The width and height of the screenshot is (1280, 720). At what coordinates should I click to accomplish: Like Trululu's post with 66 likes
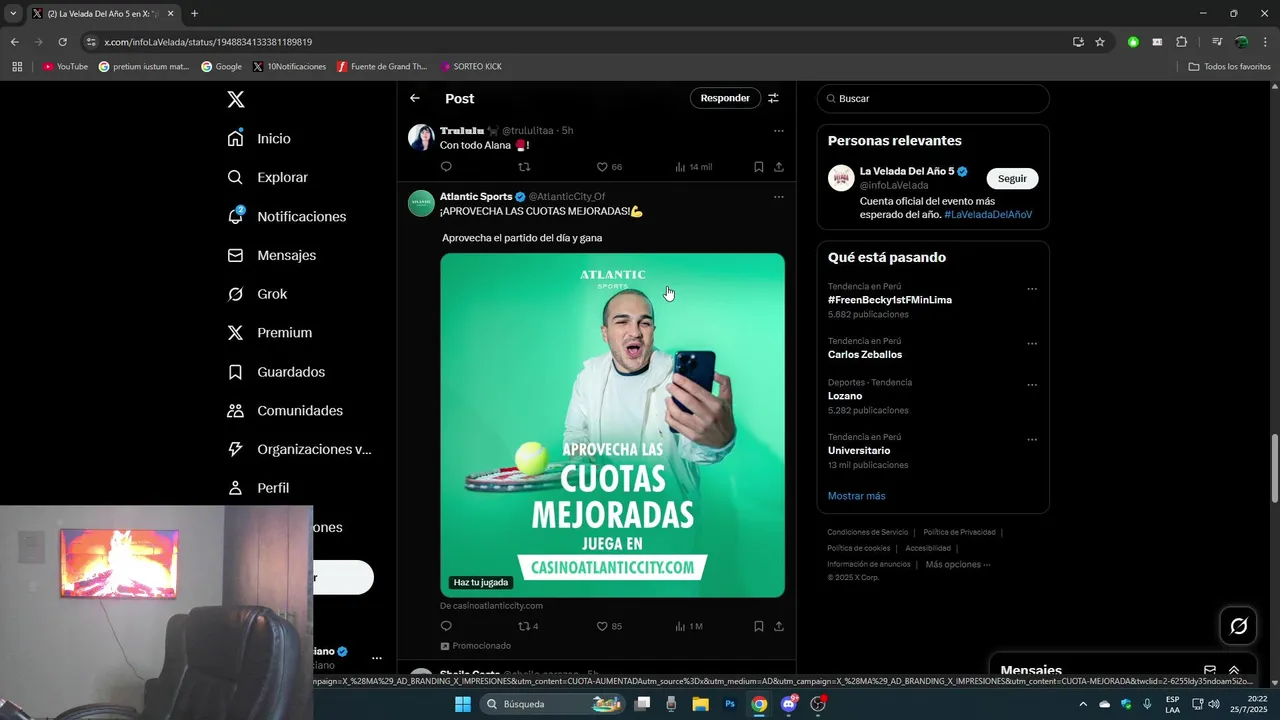(609, 167)
